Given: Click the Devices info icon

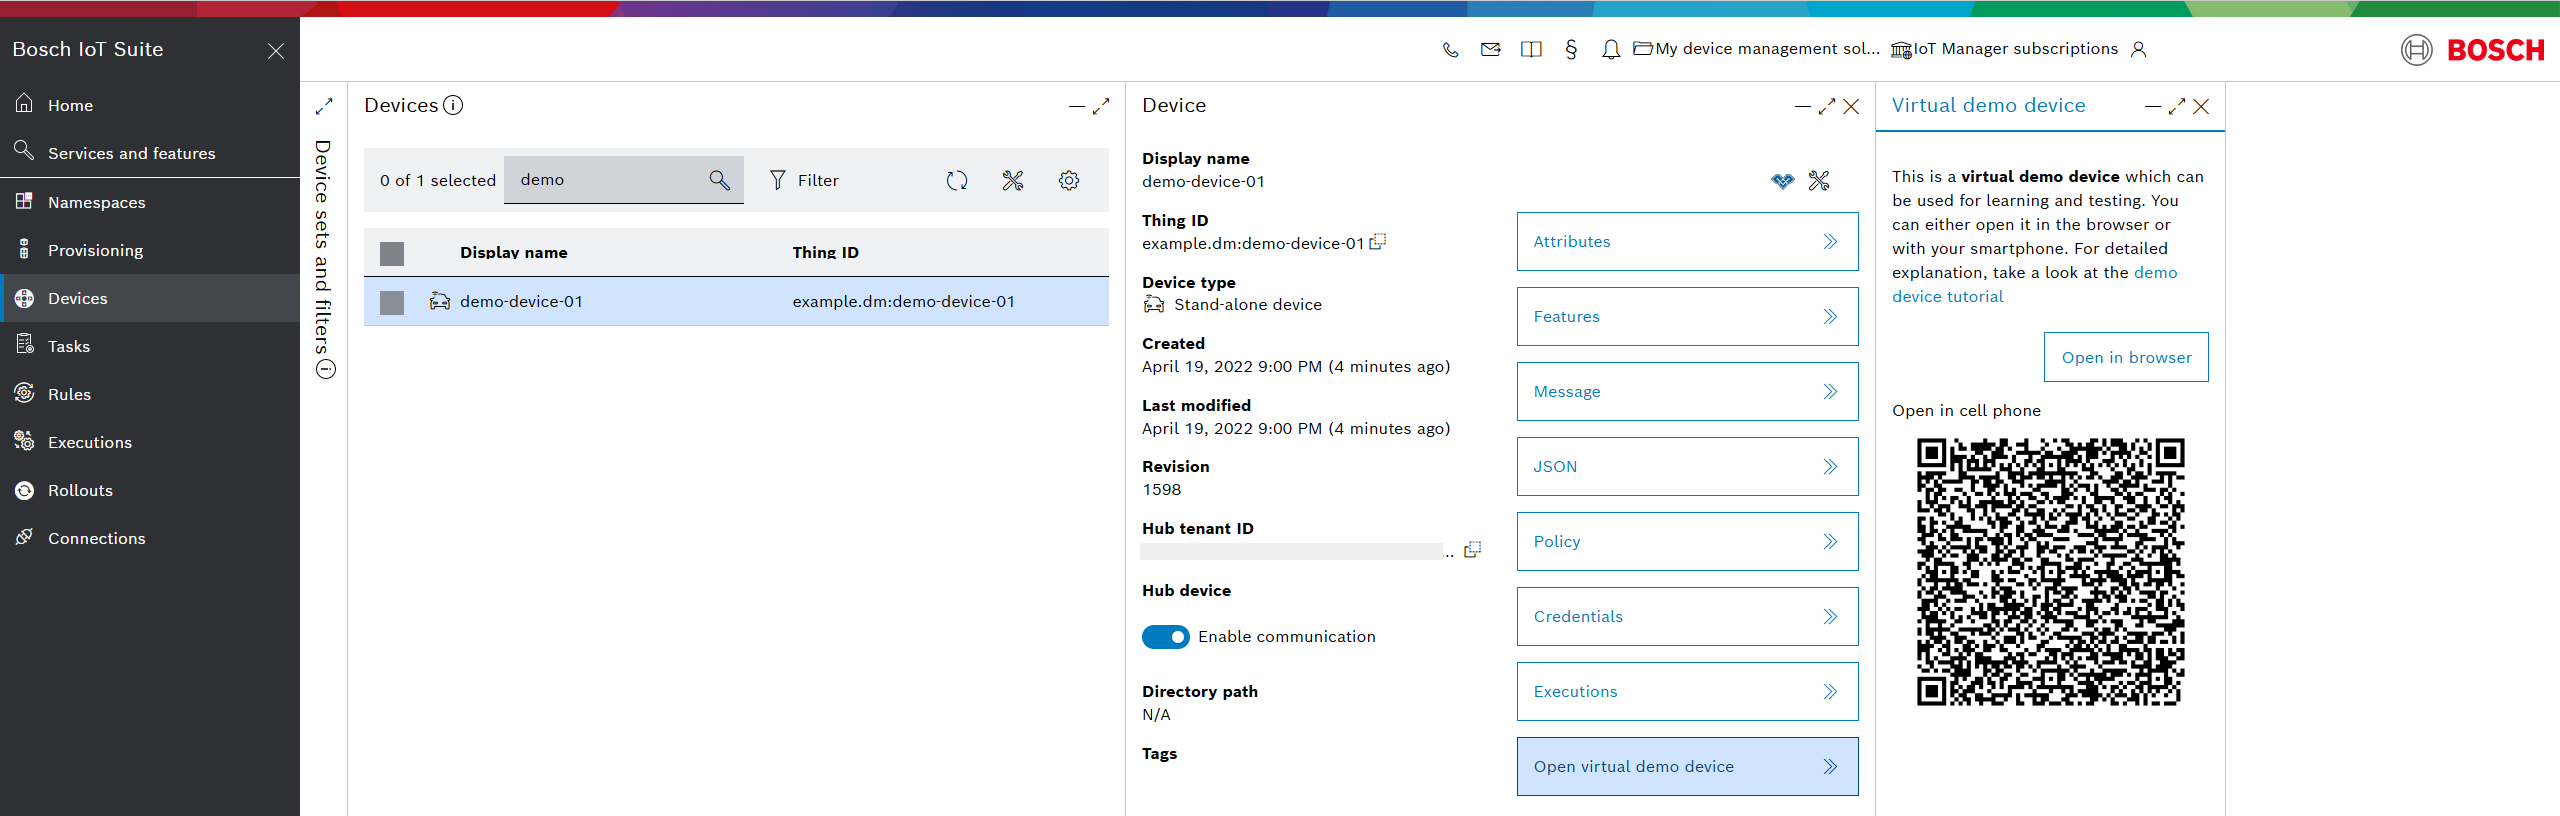Looking at the screenshot, I should 453,105.
